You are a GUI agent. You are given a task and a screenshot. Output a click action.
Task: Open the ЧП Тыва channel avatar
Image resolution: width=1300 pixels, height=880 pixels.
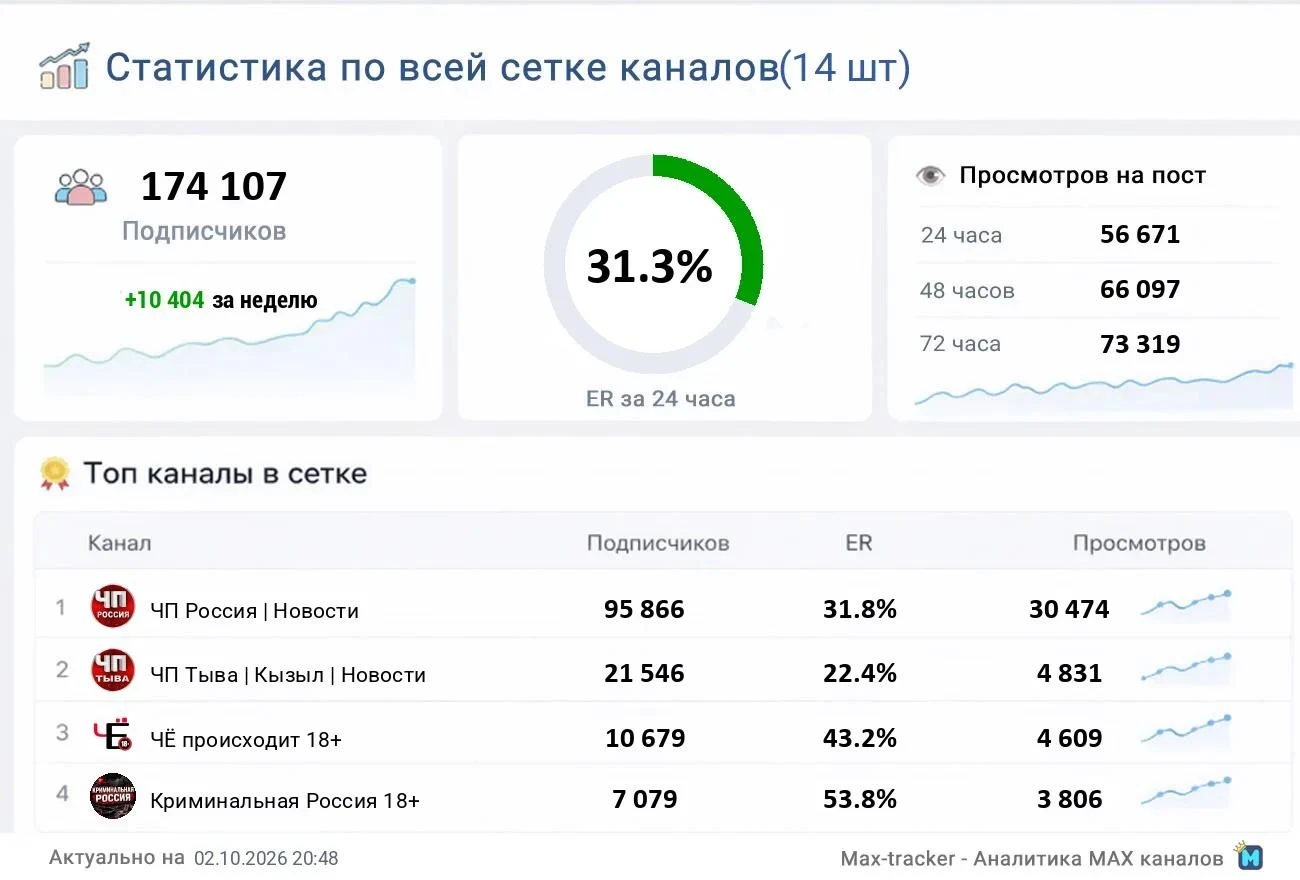tap(113, 670)
